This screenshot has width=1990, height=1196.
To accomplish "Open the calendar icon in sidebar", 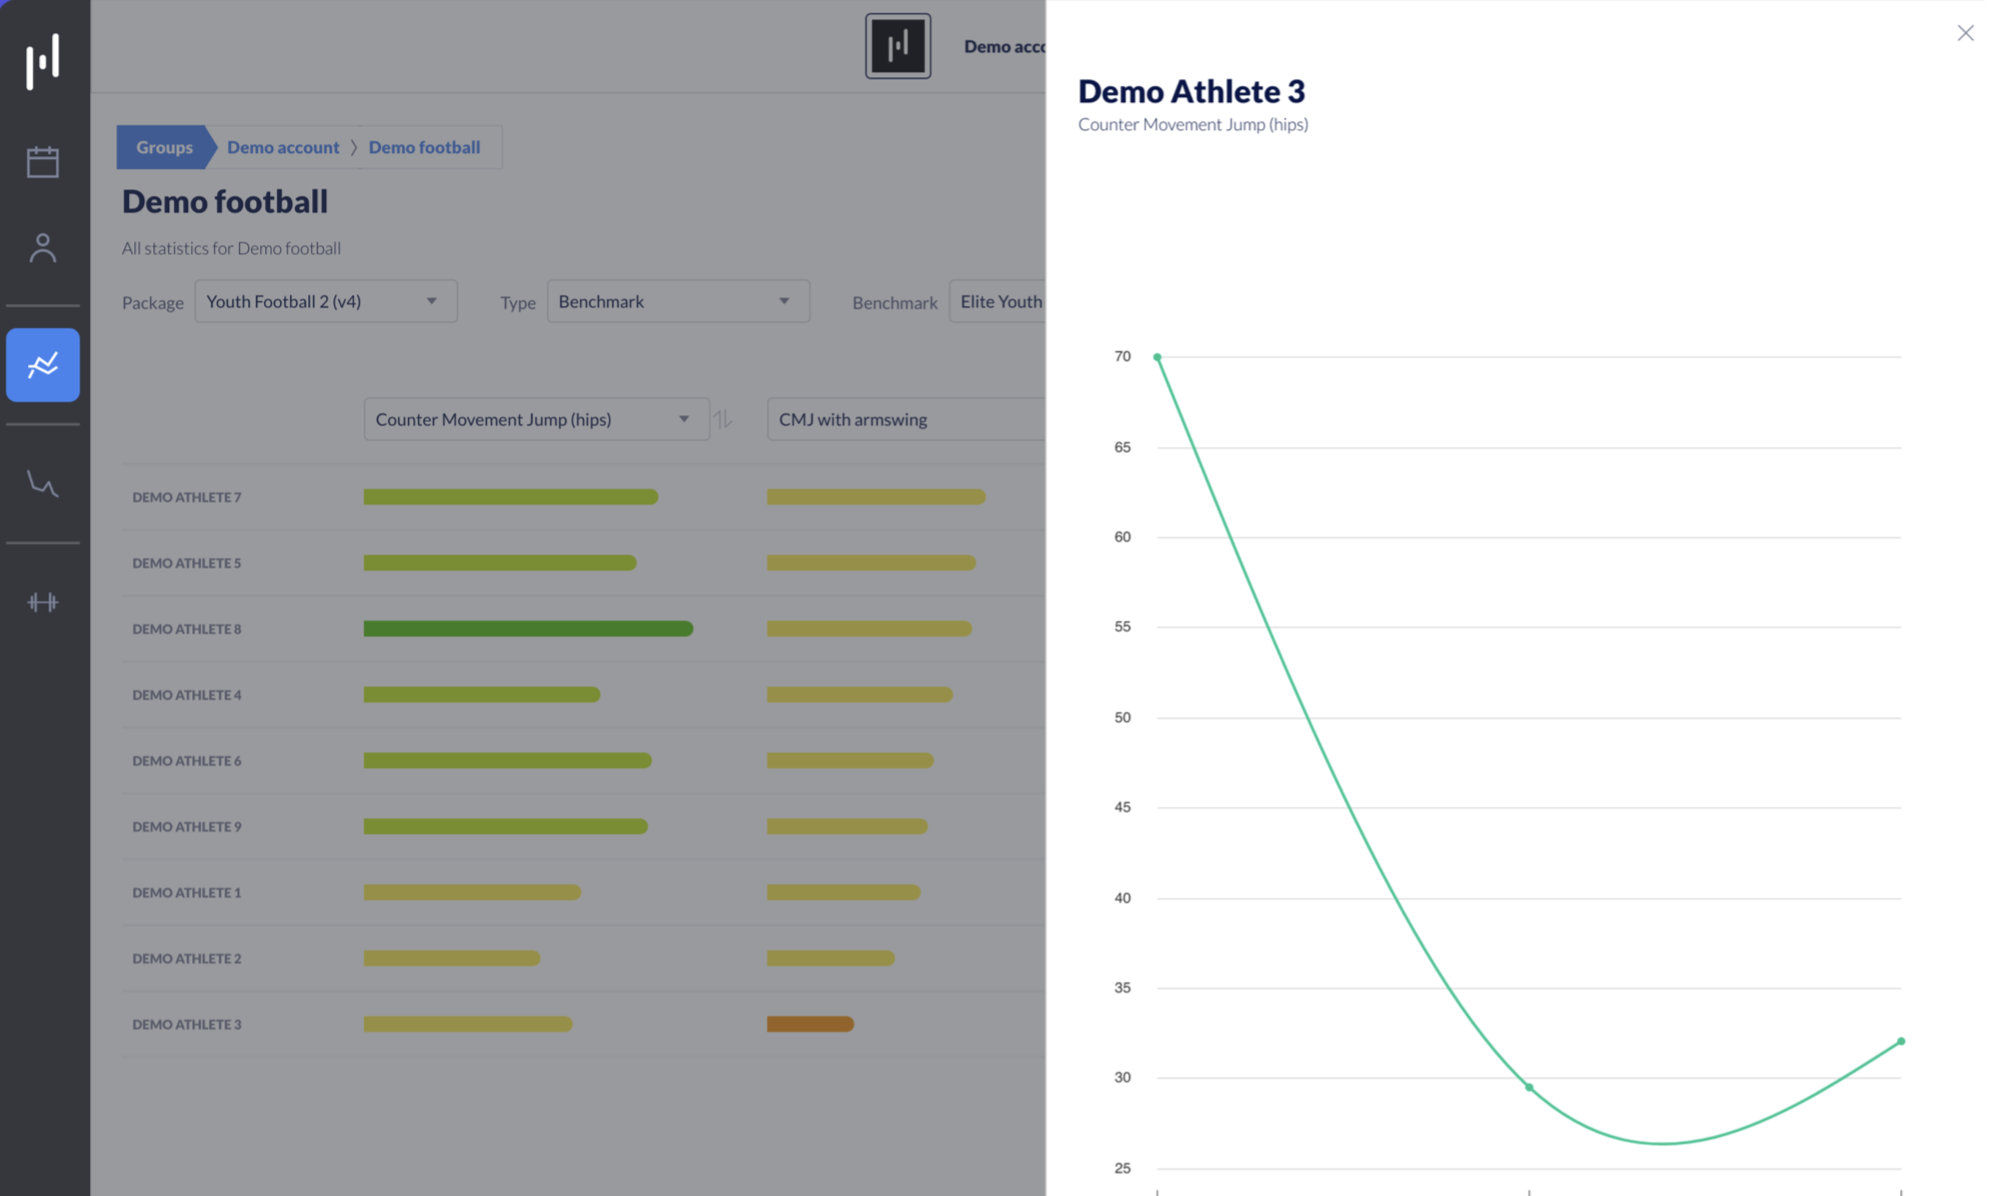I will [x=42, y=162].
